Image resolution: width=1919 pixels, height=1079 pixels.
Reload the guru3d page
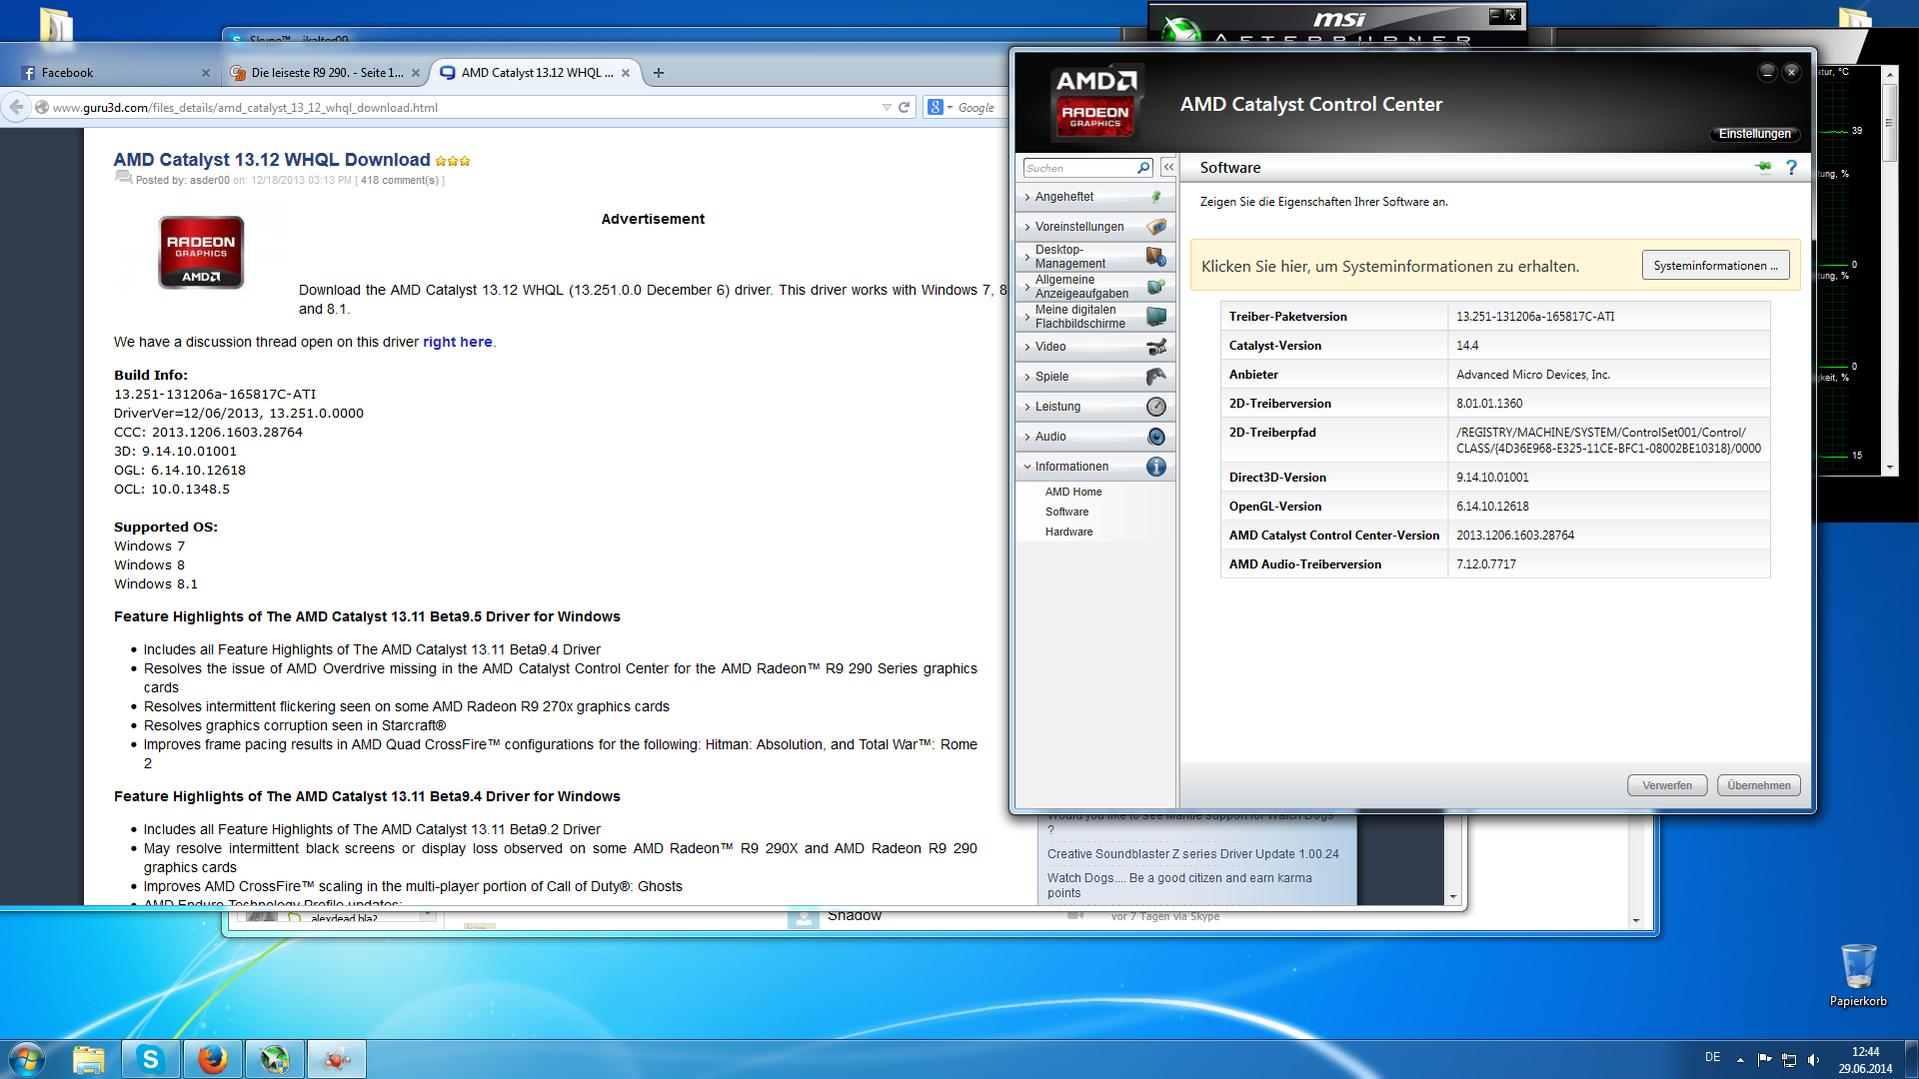pos(904,107)
